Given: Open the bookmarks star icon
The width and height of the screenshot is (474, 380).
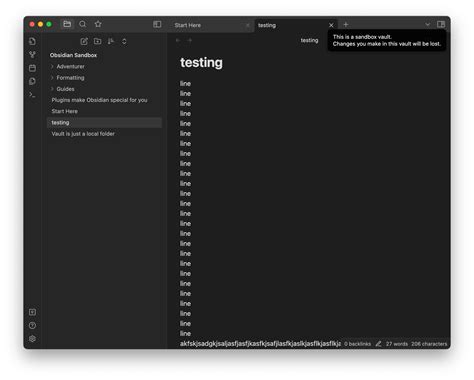Looking at the screenshot, I should click(x=98, y=24).
